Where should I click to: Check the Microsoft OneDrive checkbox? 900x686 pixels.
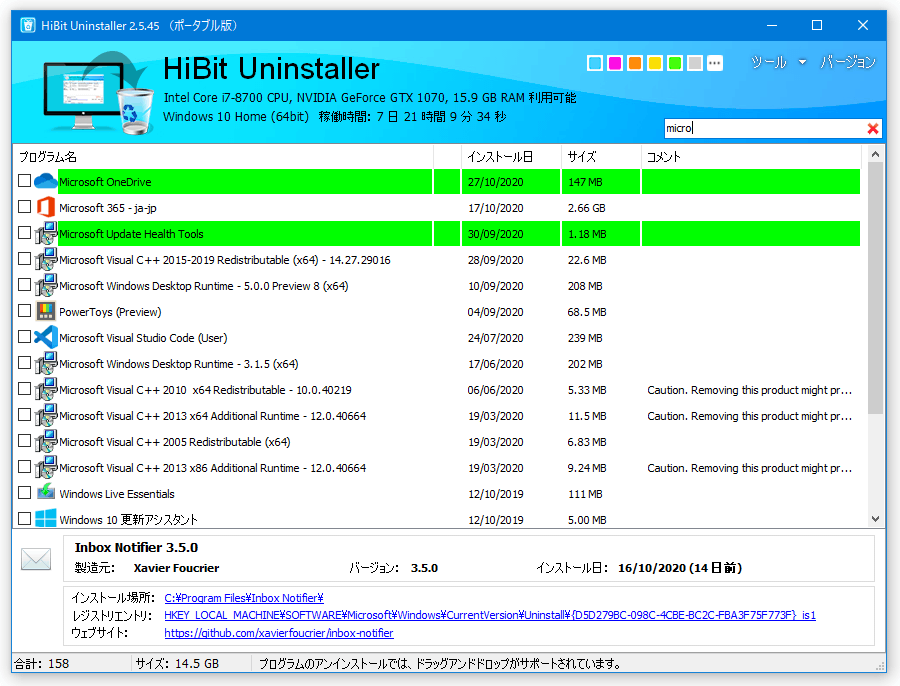pos(24,181)
